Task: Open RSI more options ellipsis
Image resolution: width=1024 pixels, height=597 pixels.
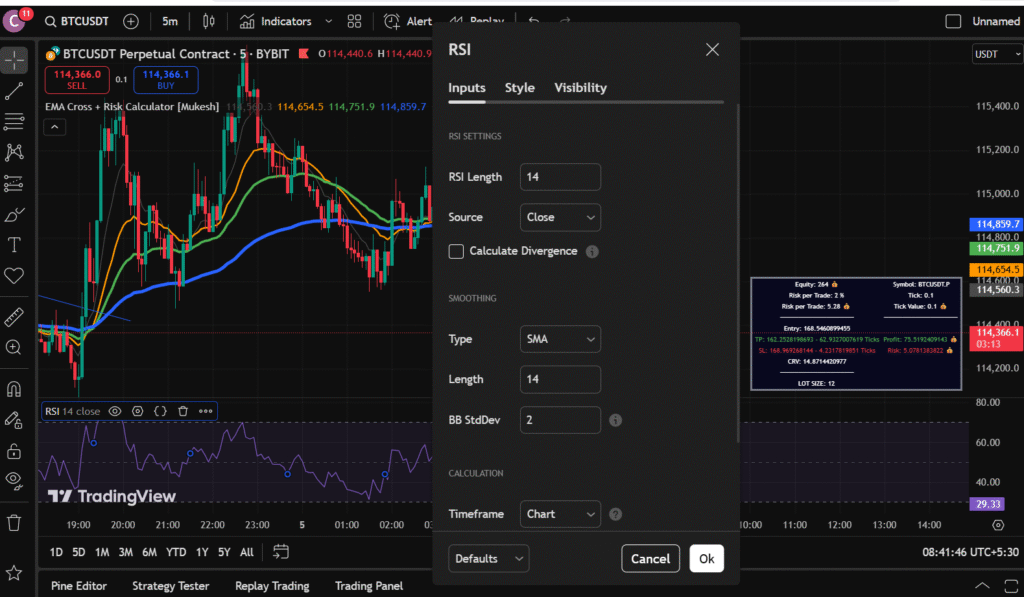Action: point(206,411)
